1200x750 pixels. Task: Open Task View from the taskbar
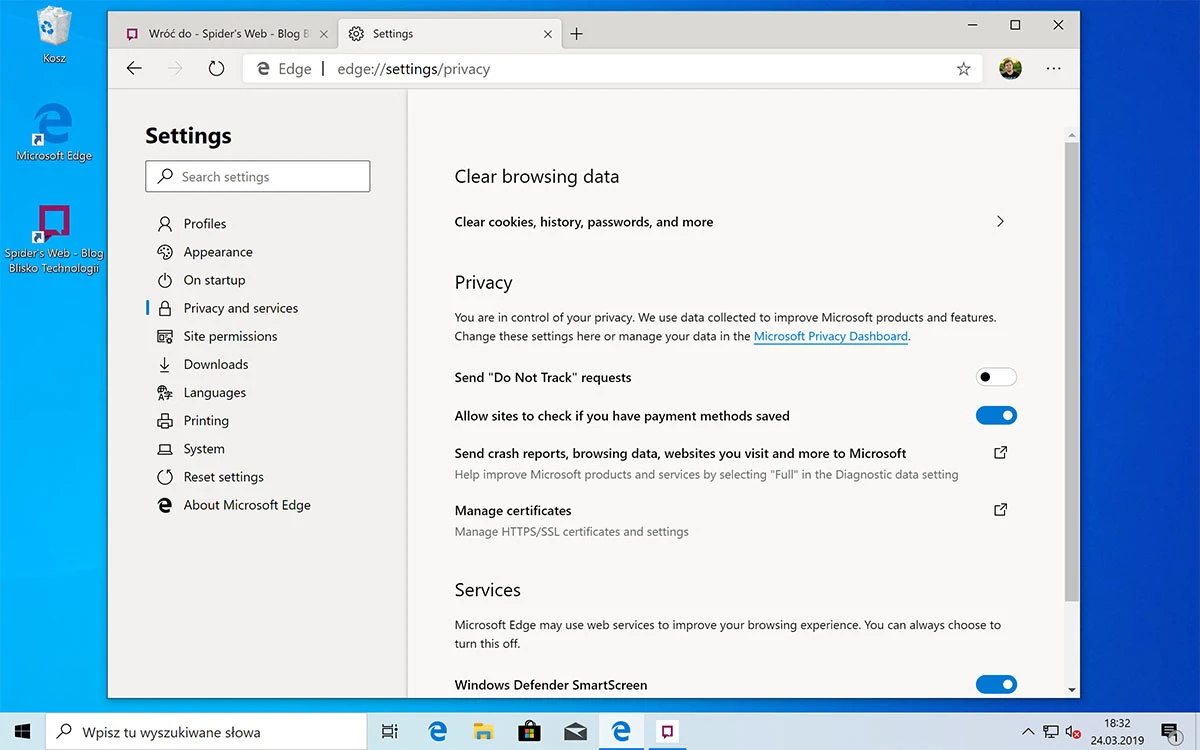(391, 732)
